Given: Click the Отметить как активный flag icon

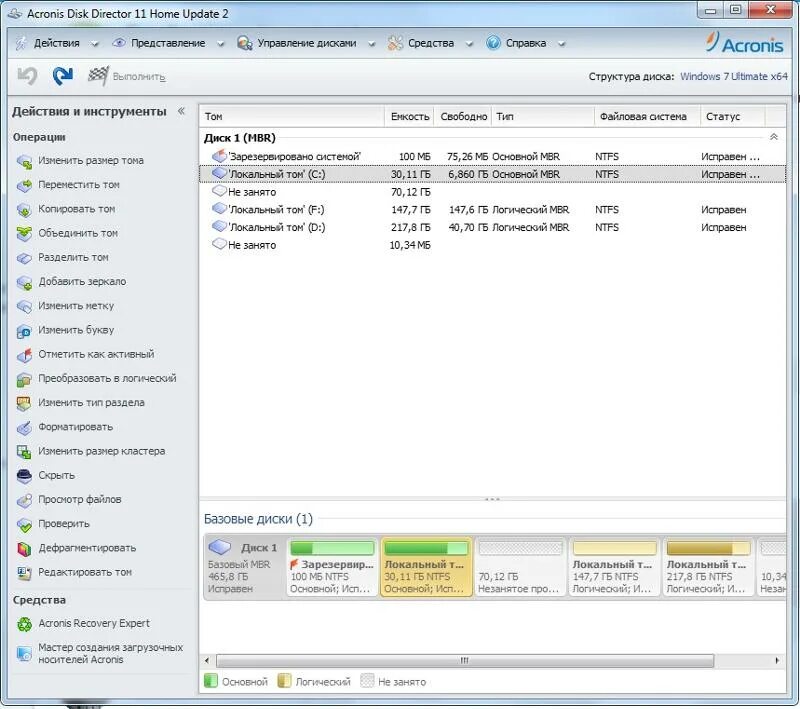Looking at the screenshot, I should tap(24, 355).
